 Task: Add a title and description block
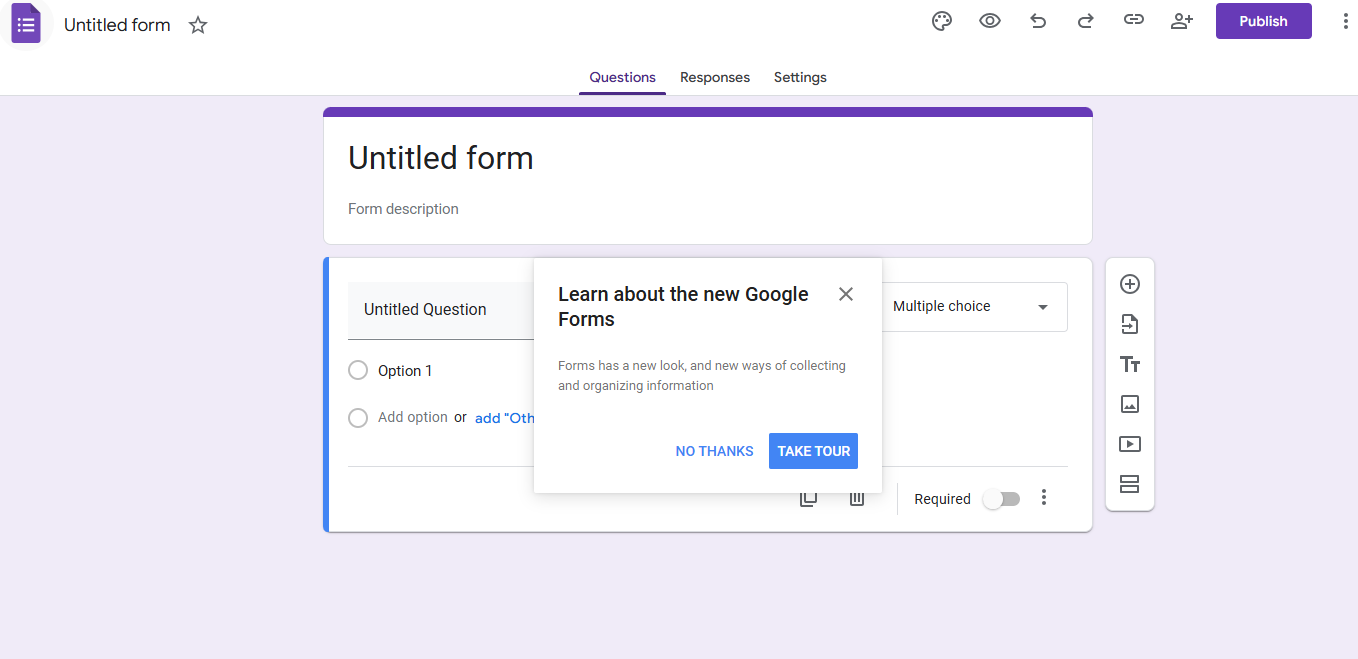[1130, 364]
